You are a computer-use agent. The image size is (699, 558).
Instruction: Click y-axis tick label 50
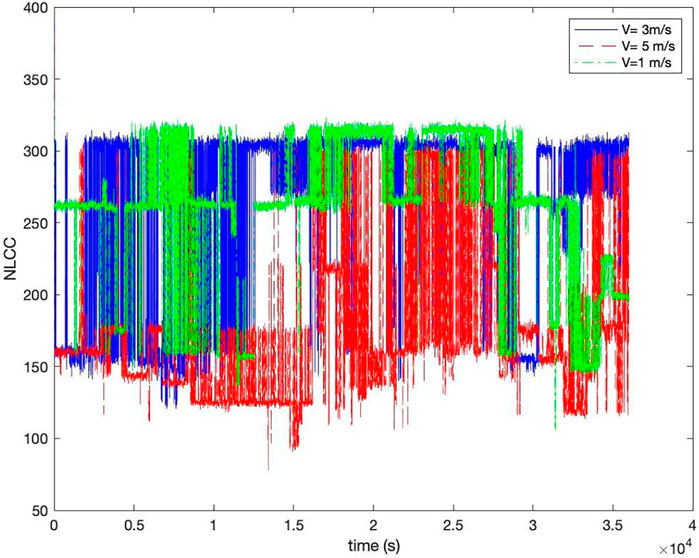[x=39, y=511]
